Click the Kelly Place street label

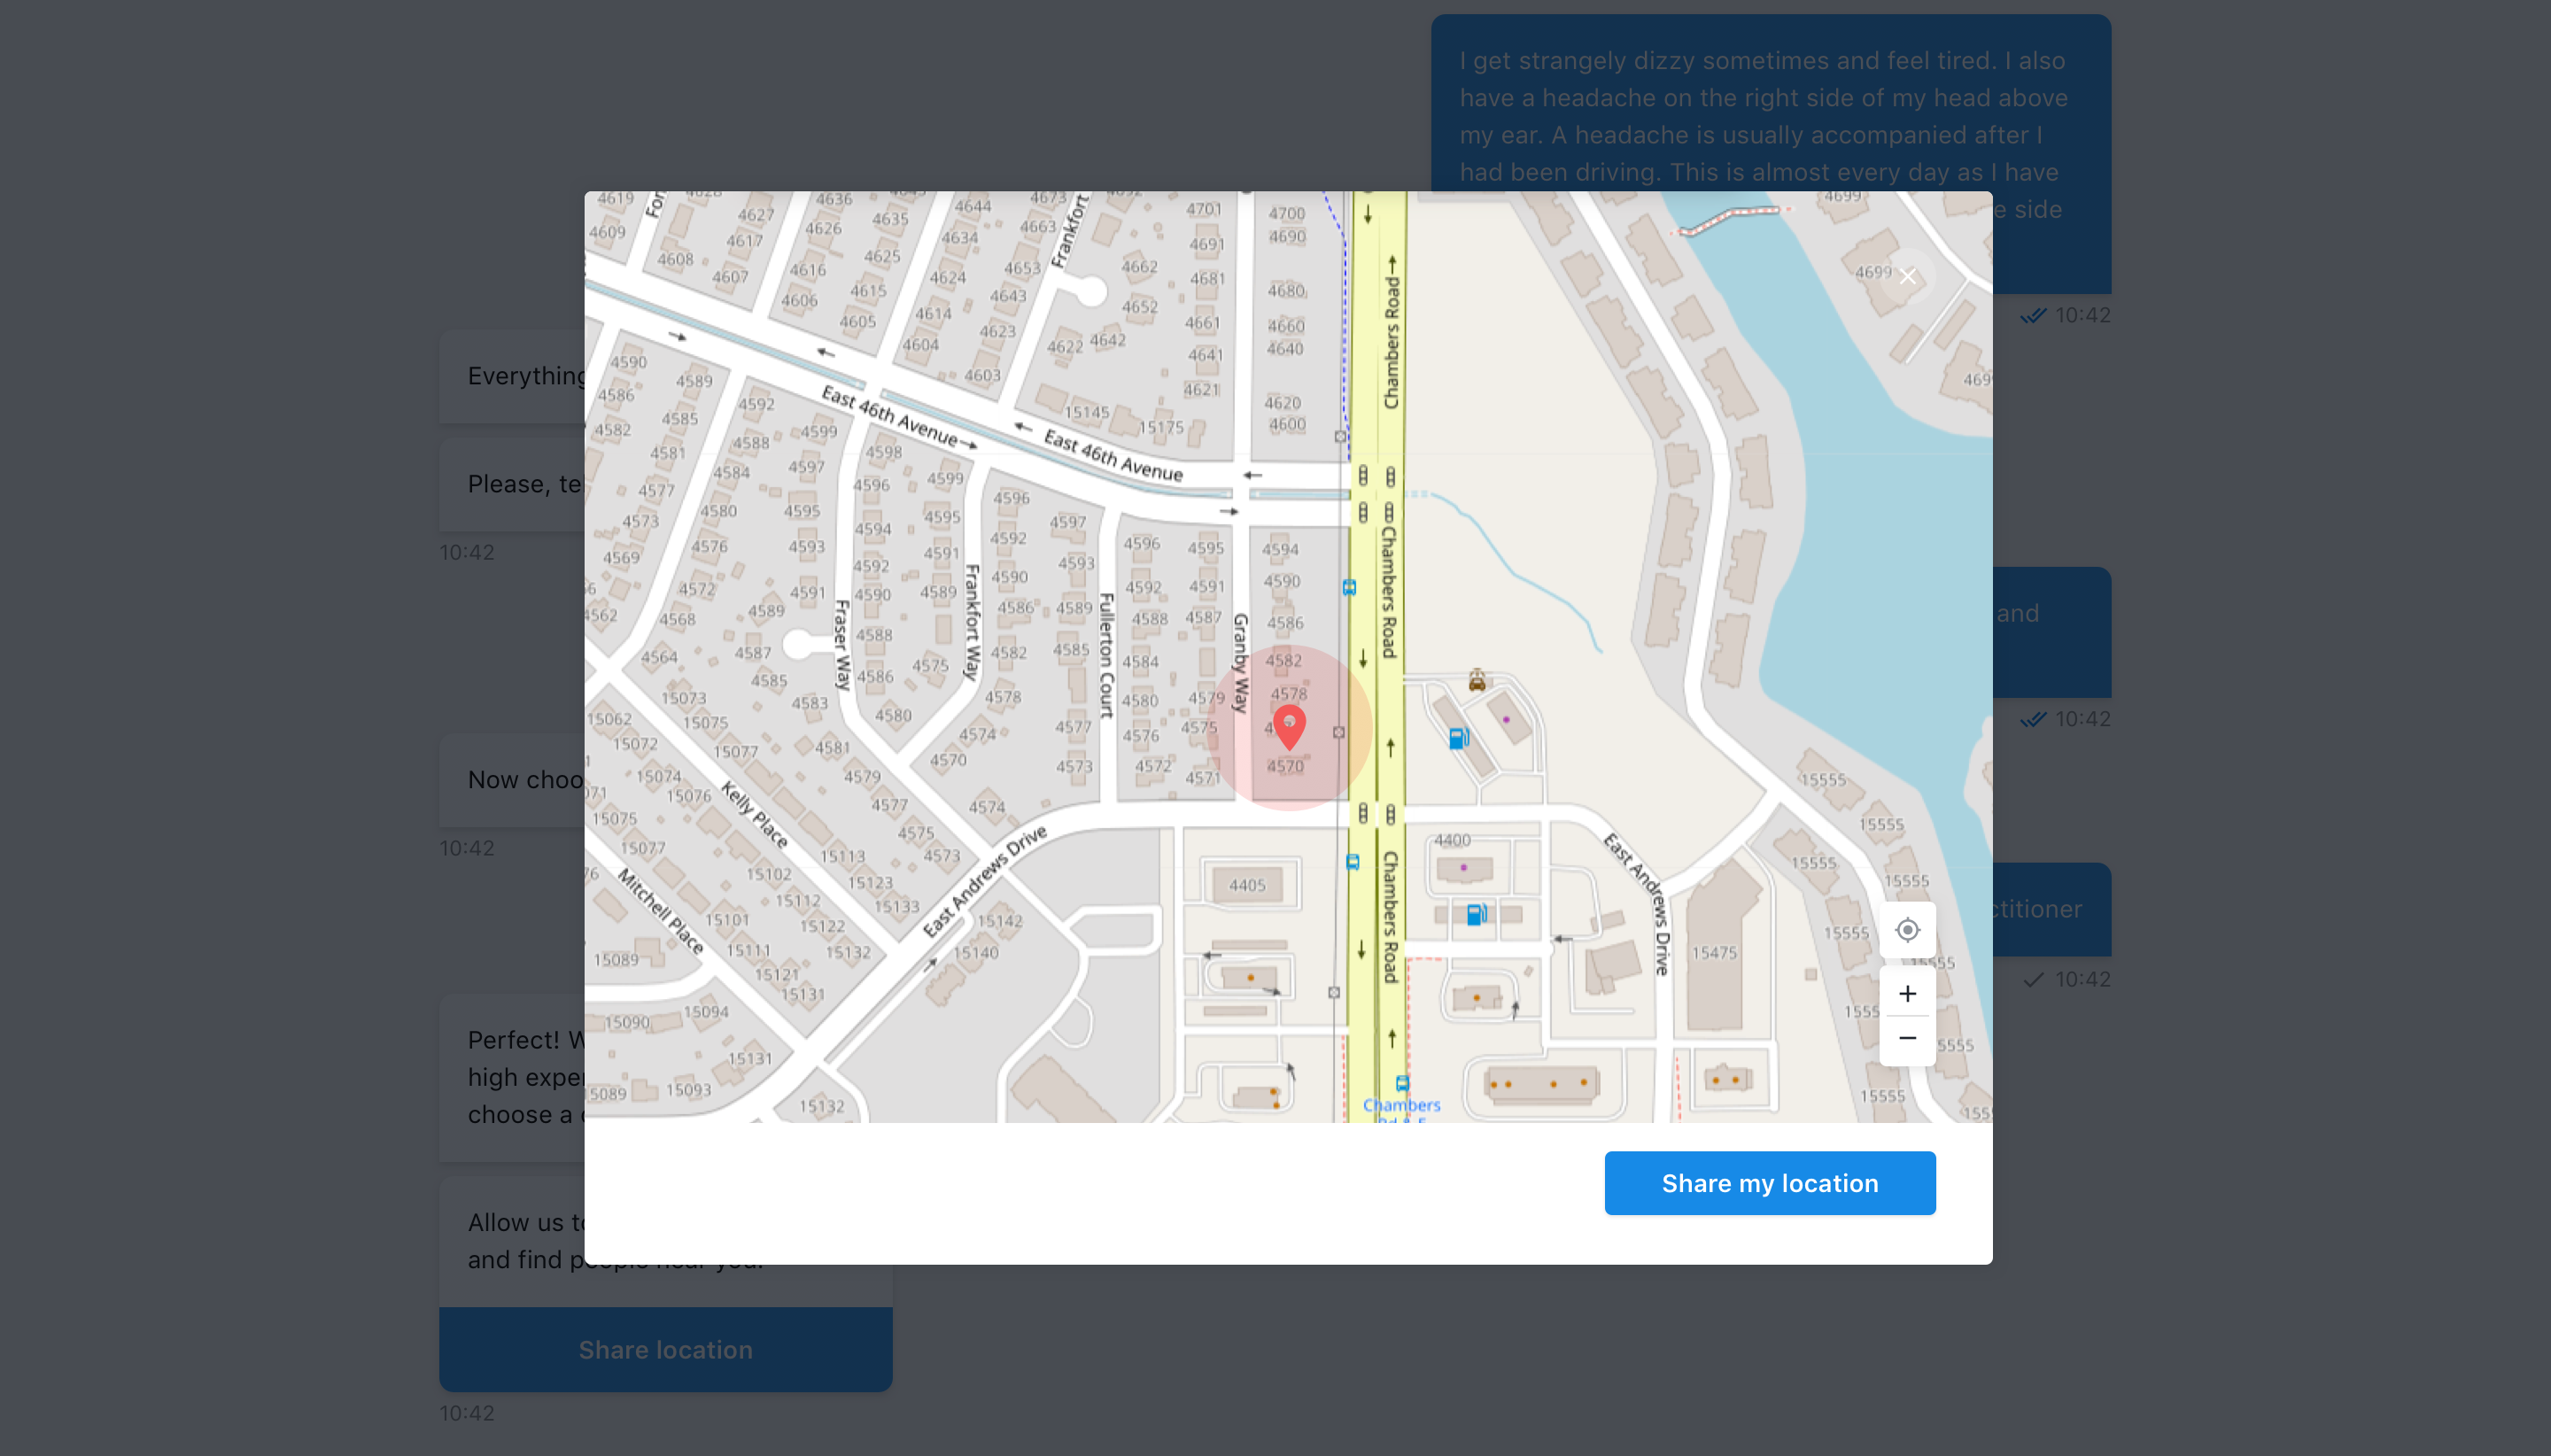coord(755,816)
